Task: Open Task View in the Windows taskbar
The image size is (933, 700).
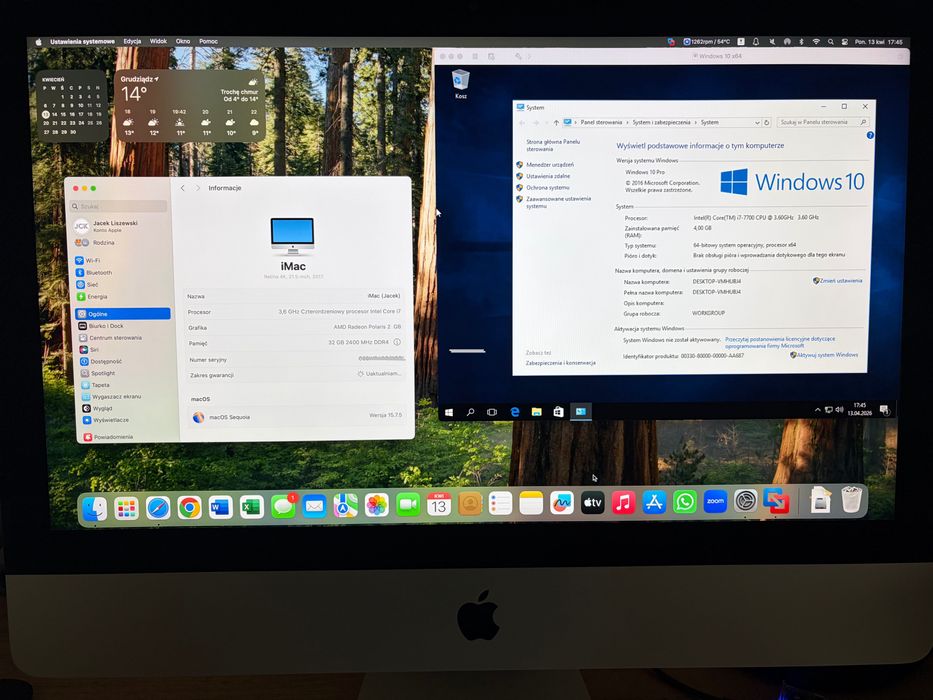Action: tap(492, 412)
